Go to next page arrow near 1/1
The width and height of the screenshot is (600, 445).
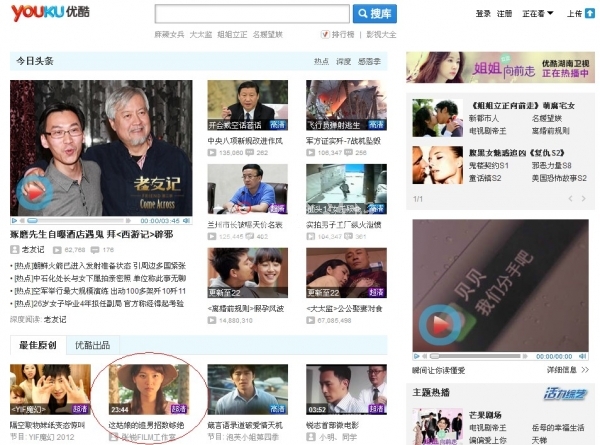tap(584, 199)
